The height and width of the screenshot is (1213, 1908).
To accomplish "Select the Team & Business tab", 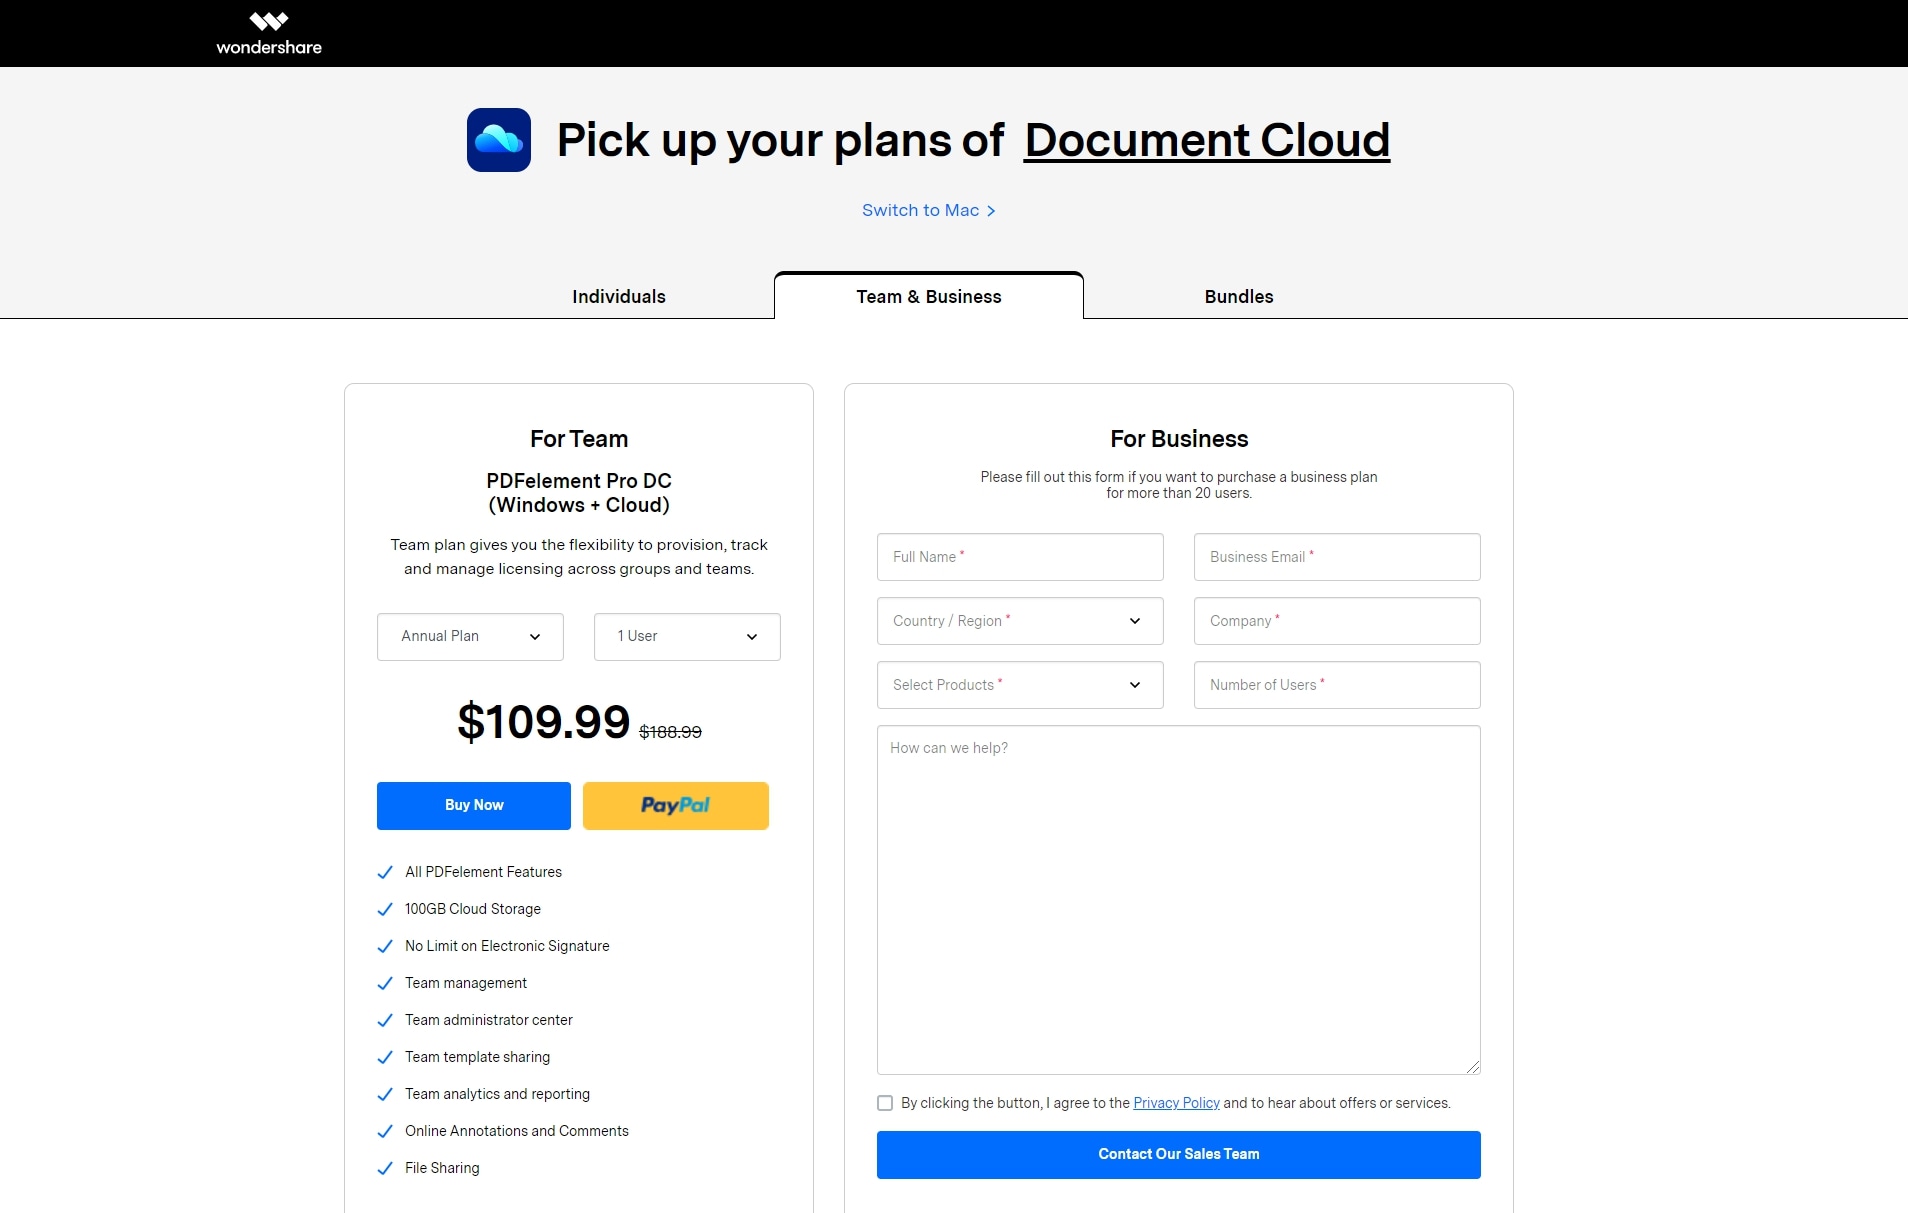I will (929, 296).
